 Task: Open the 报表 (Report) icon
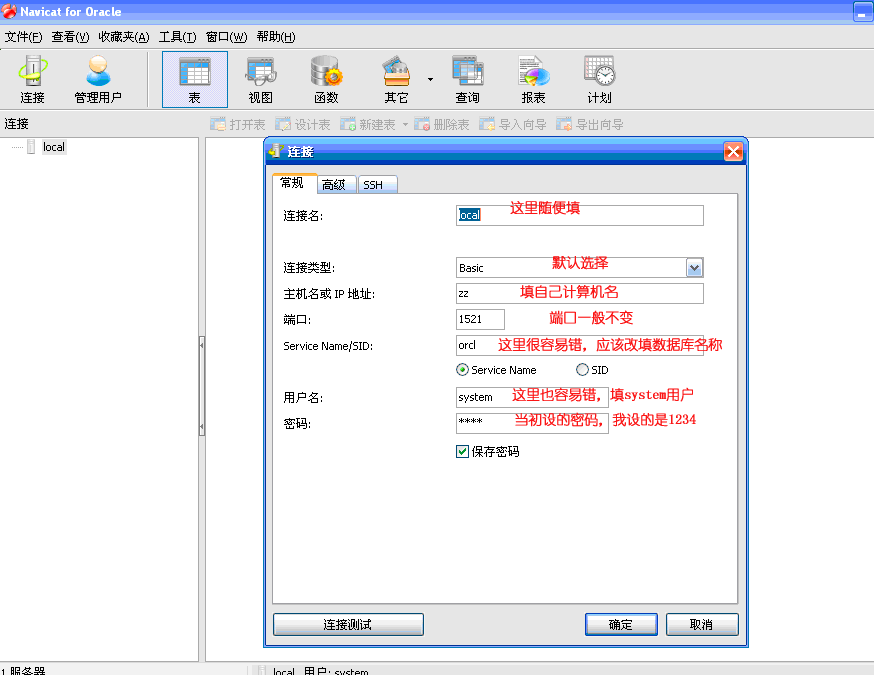tap(533, 79)
